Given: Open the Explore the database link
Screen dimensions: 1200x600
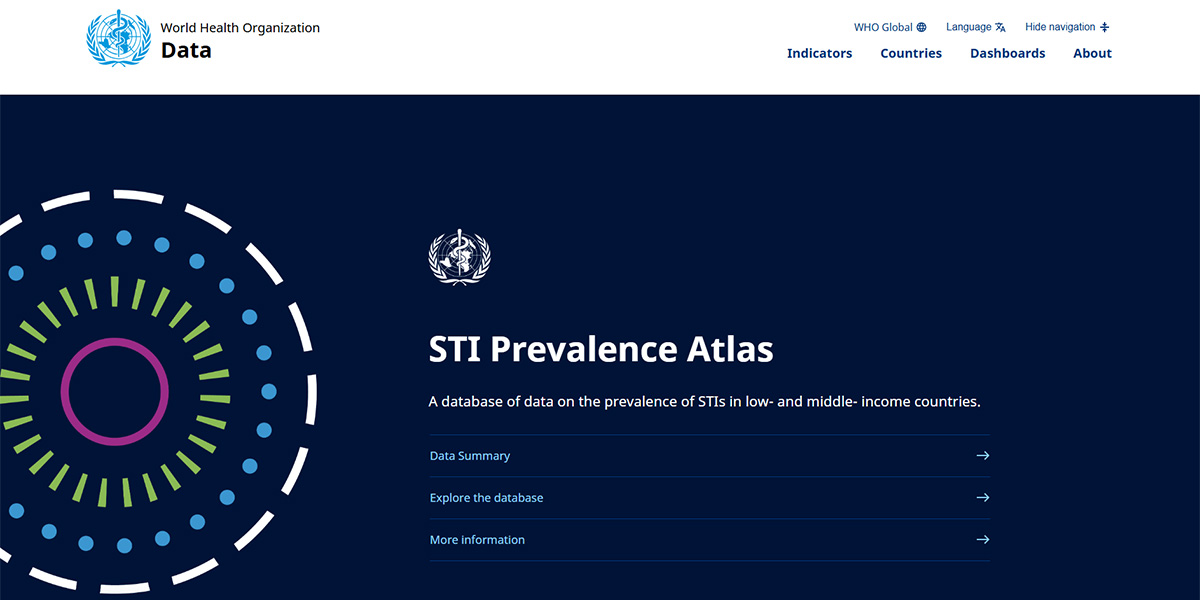Looking at the screenshot, I should point(710,498).
